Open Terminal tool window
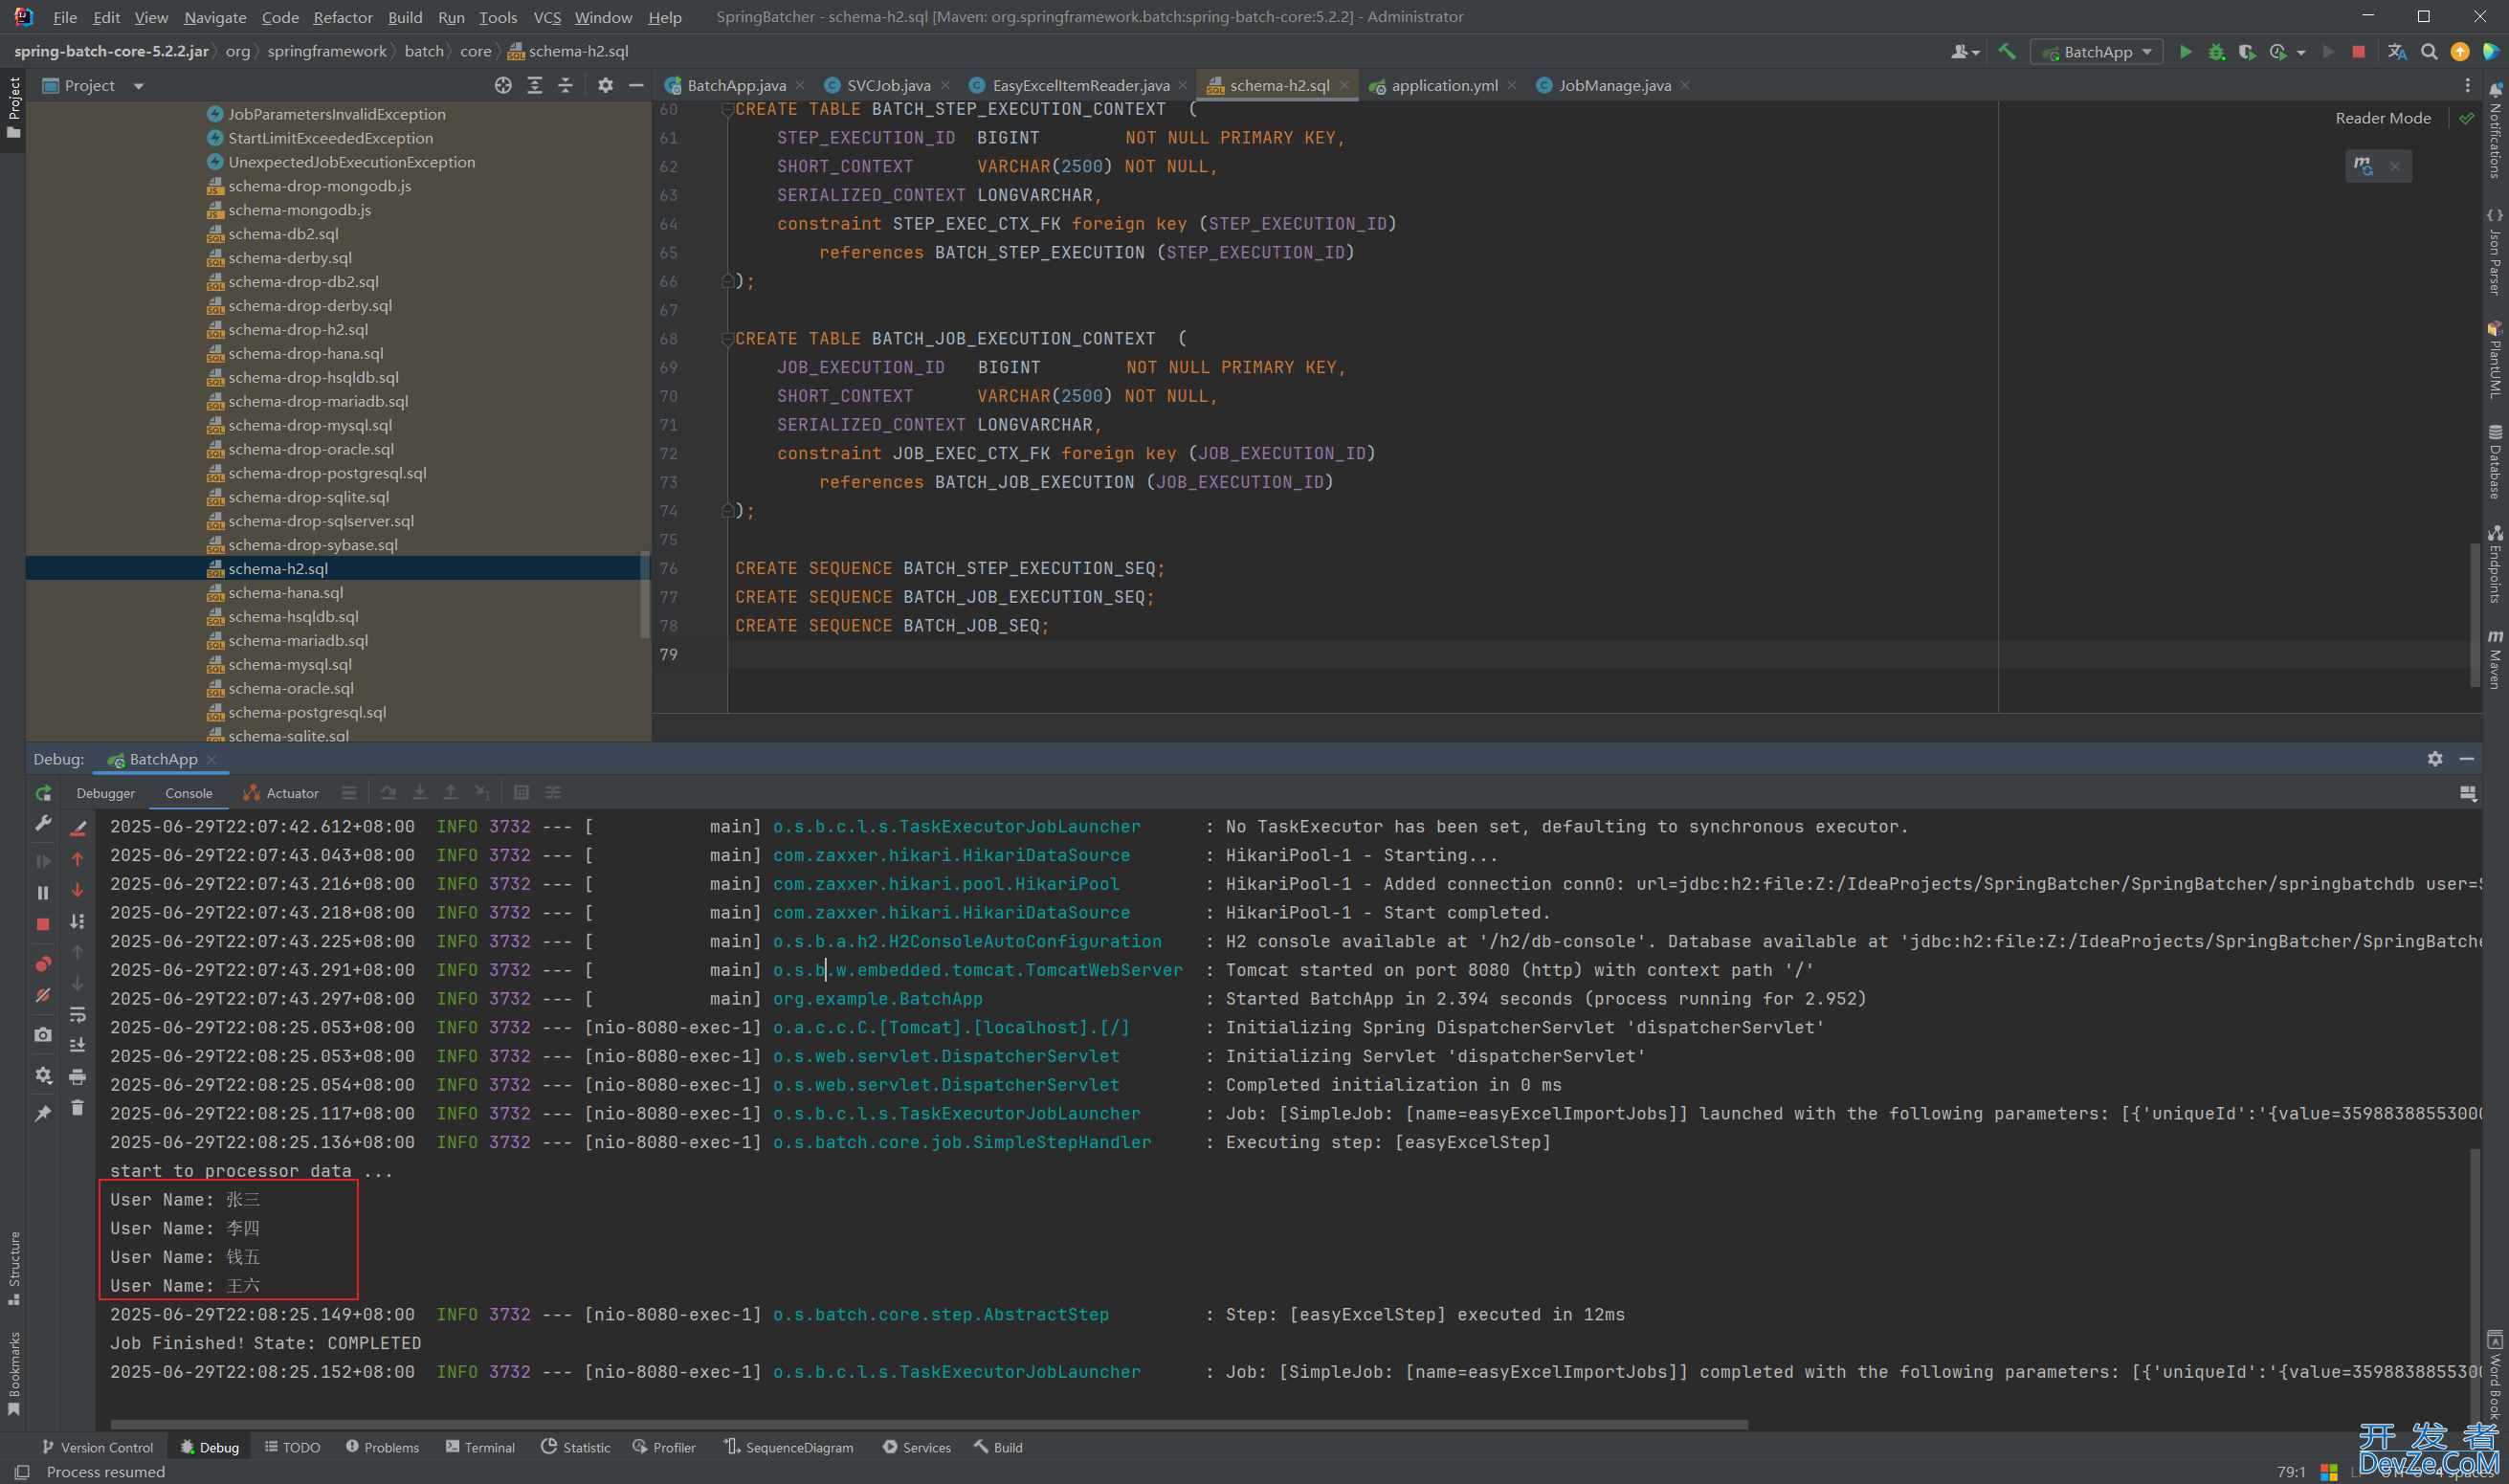The height and width of the screenshot is (1484, 2509). point(480,1447)
